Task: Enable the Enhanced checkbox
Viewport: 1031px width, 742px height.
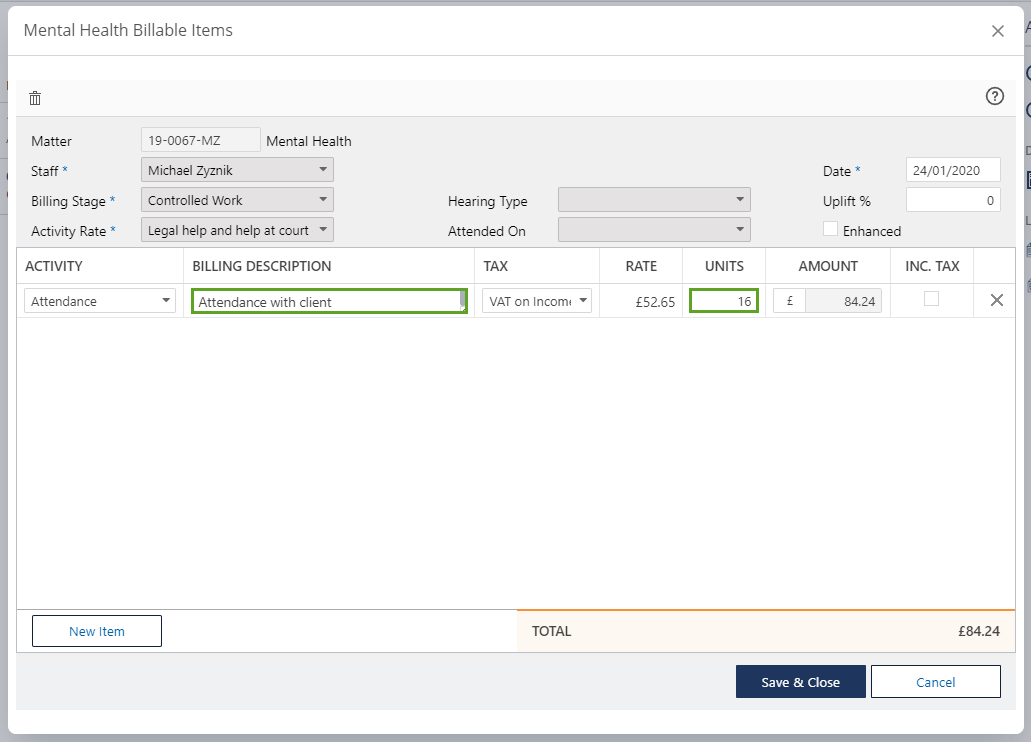Action: click(830, 229)
